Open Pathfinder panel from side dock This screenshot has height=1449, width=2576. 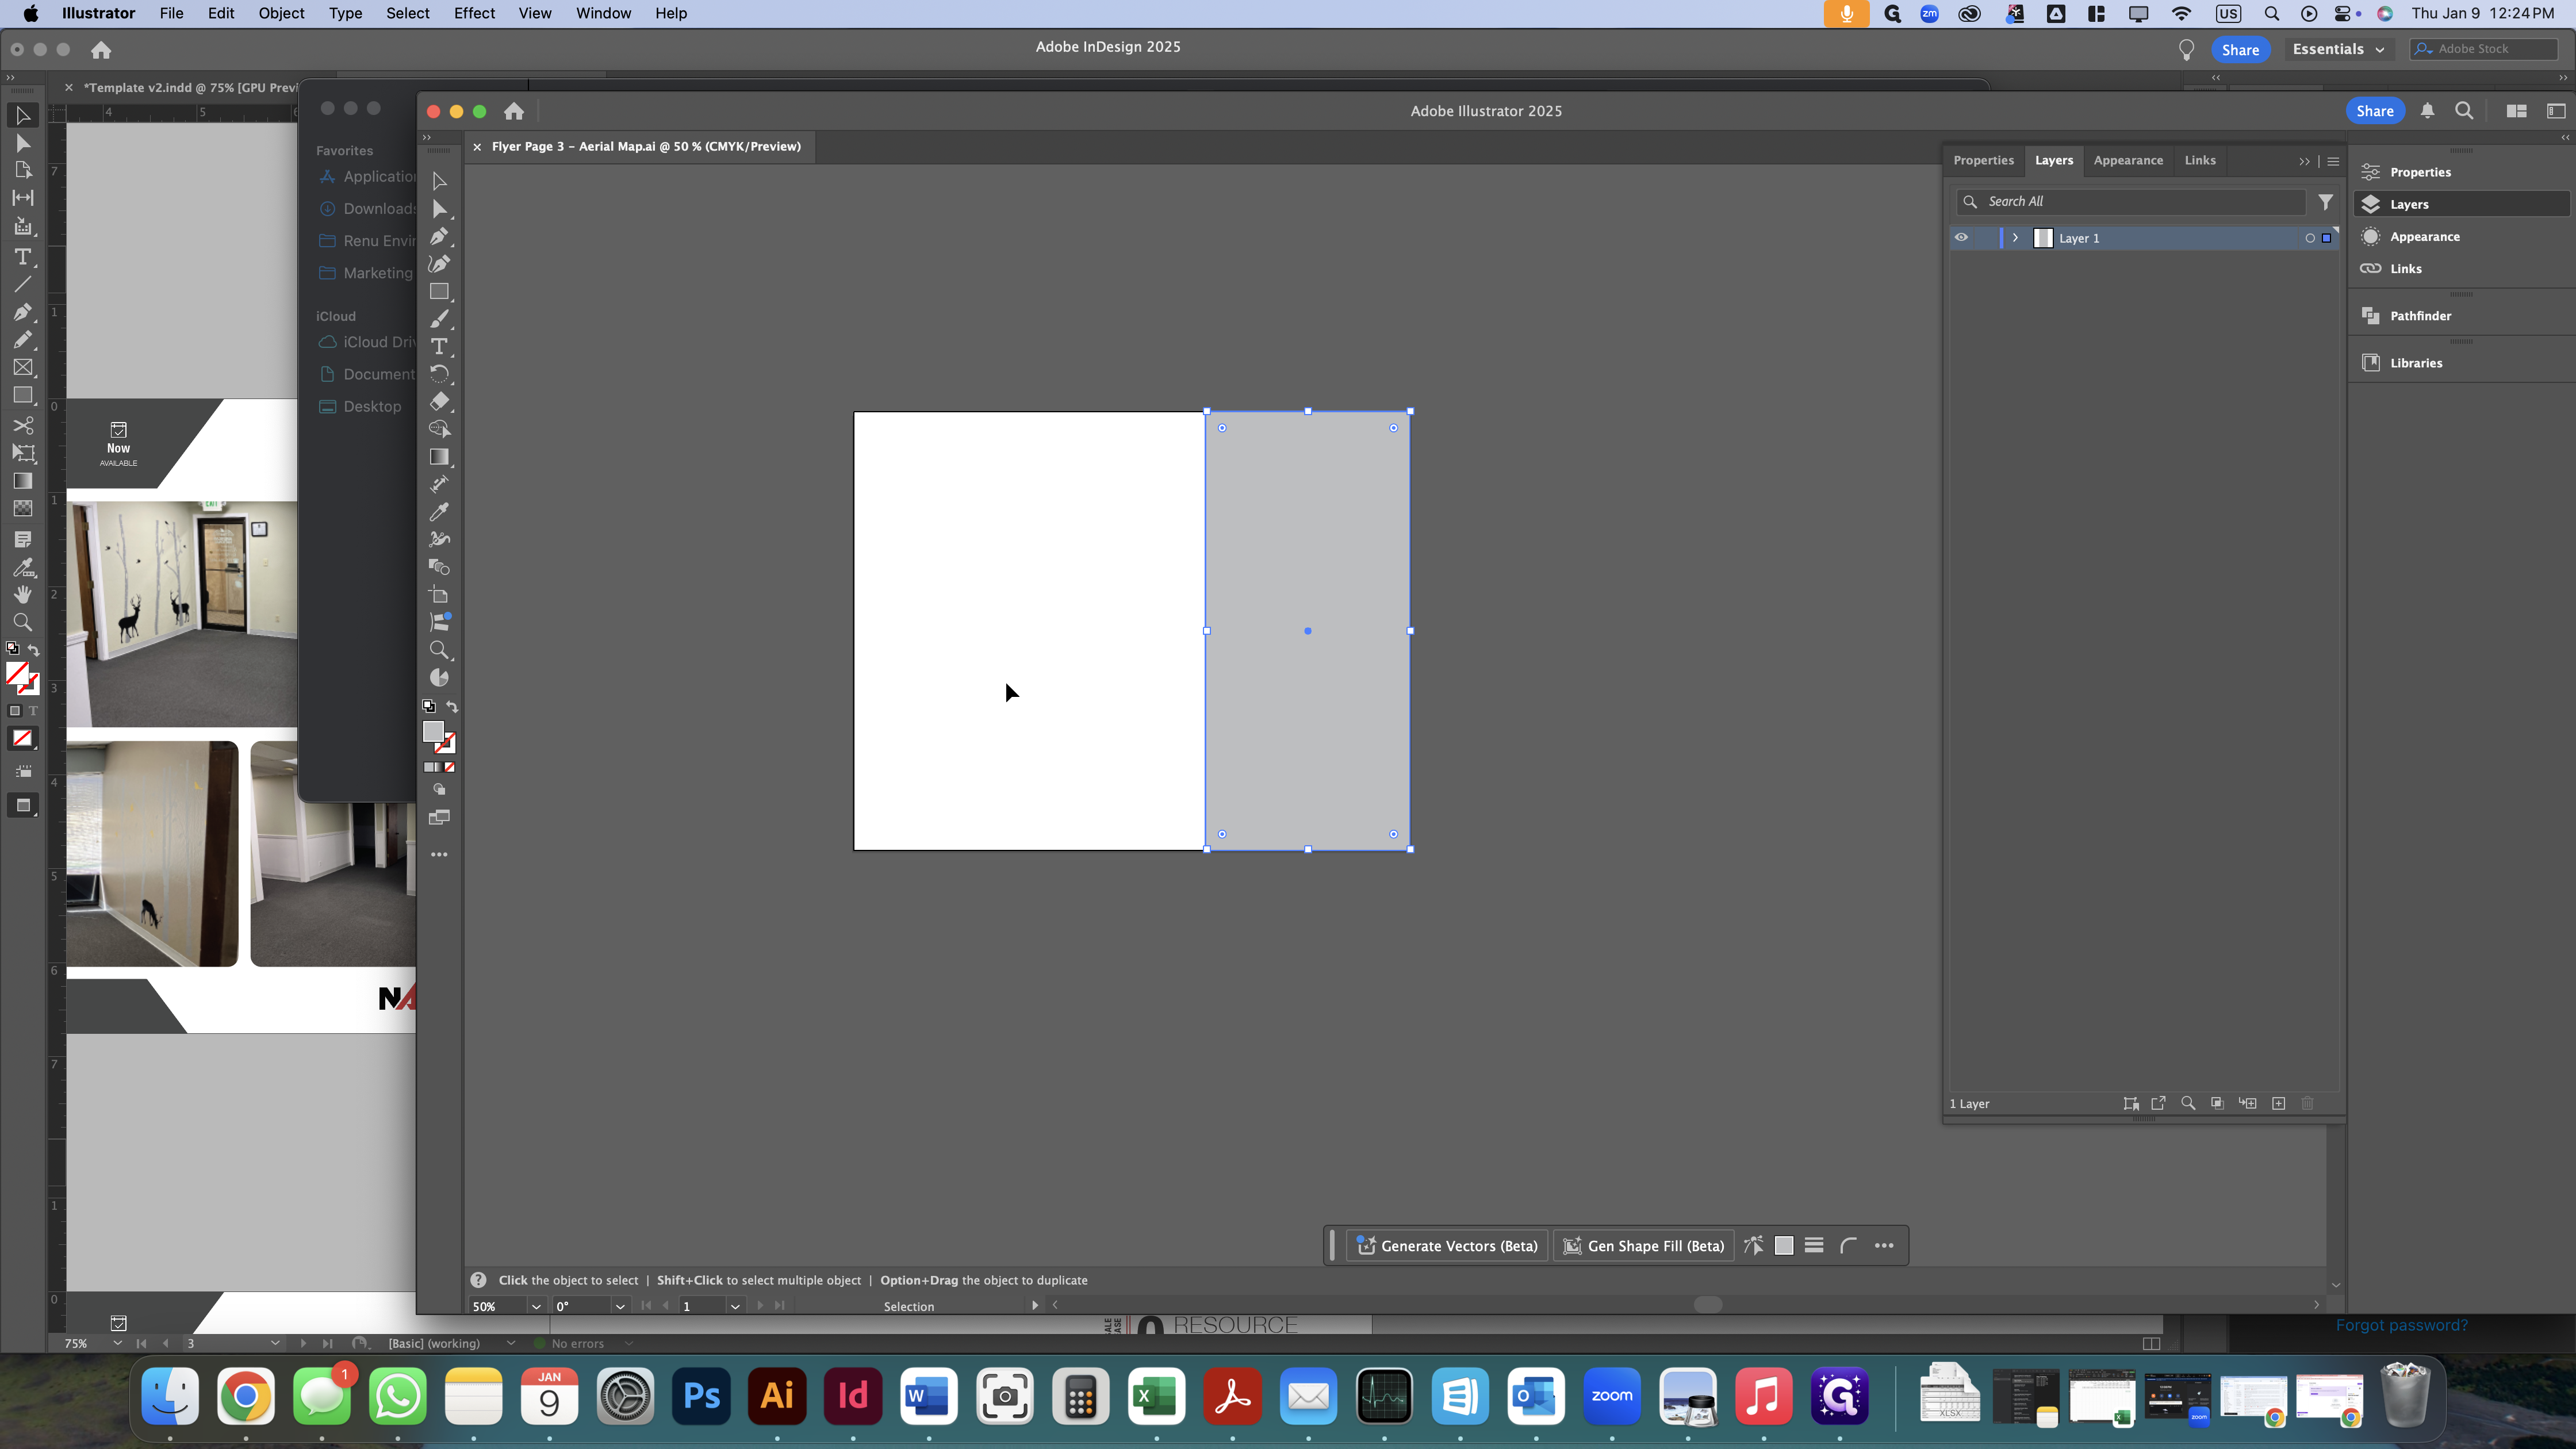[x=2461, y=315]
